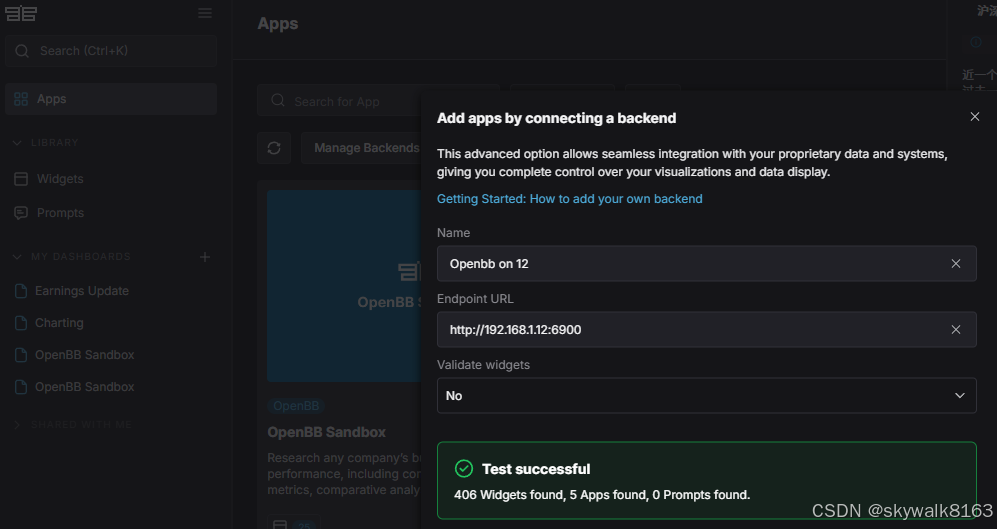The width and height of the screenshot is (997, 529).
Task: Edit the Endpoint URL field
Action: [x=706, y=330]
